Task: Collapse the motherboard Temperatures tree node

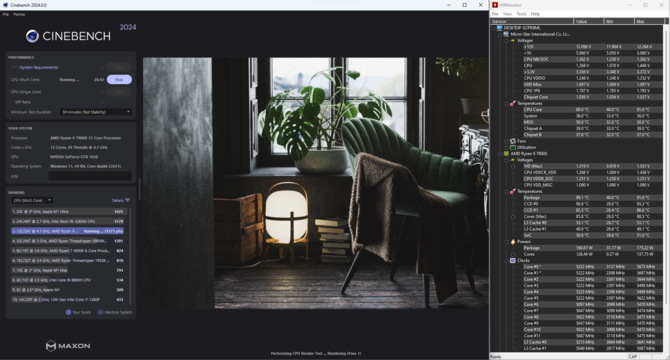Action: pyautogui.click(x=506, y=103)
